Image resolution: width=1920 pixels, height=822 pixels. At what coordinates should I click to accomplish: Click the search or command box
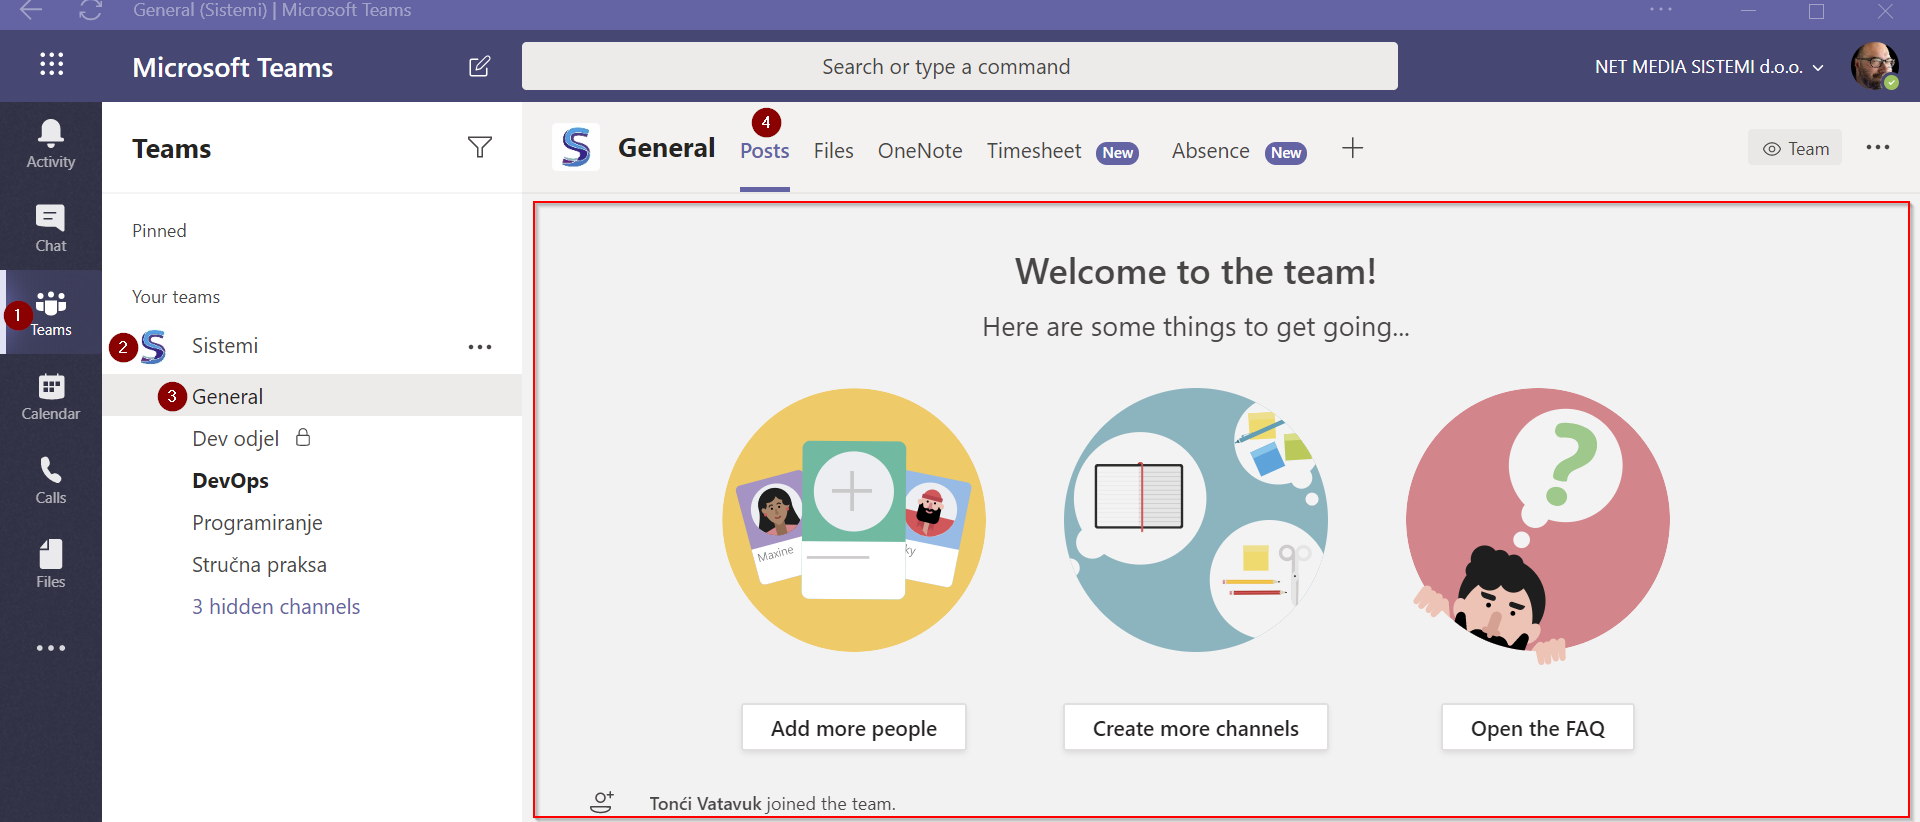pyautogui.click(x=960, y=66)
